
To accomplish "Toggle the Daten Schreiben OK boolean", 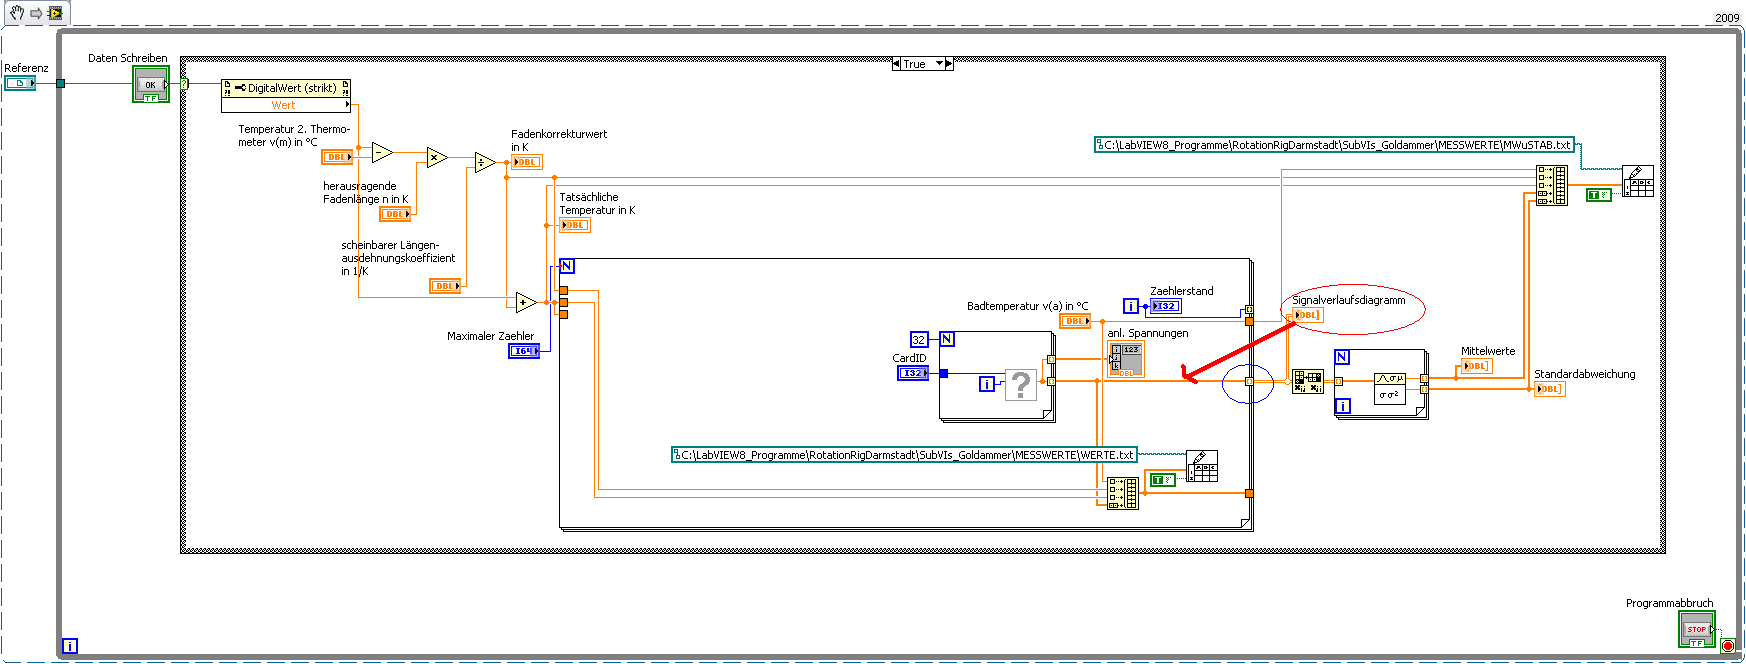I will click(151, 85).
